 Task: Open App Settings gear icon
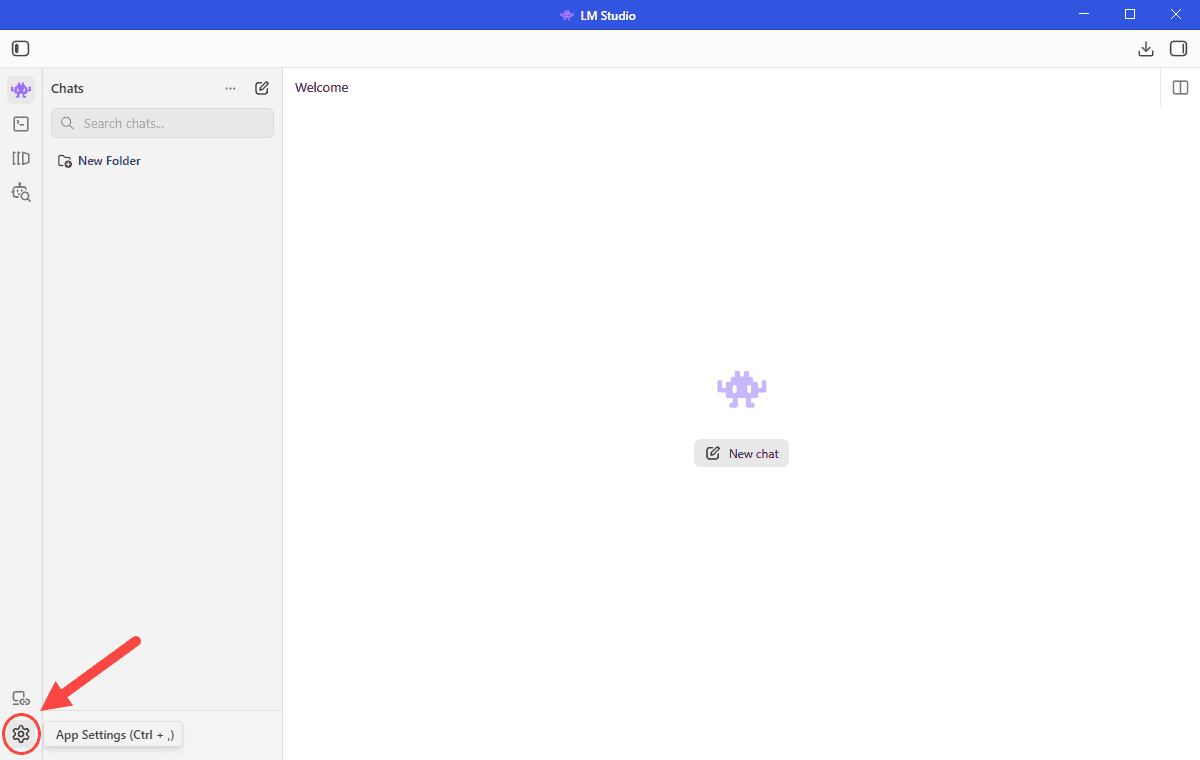tap(21, 735)
